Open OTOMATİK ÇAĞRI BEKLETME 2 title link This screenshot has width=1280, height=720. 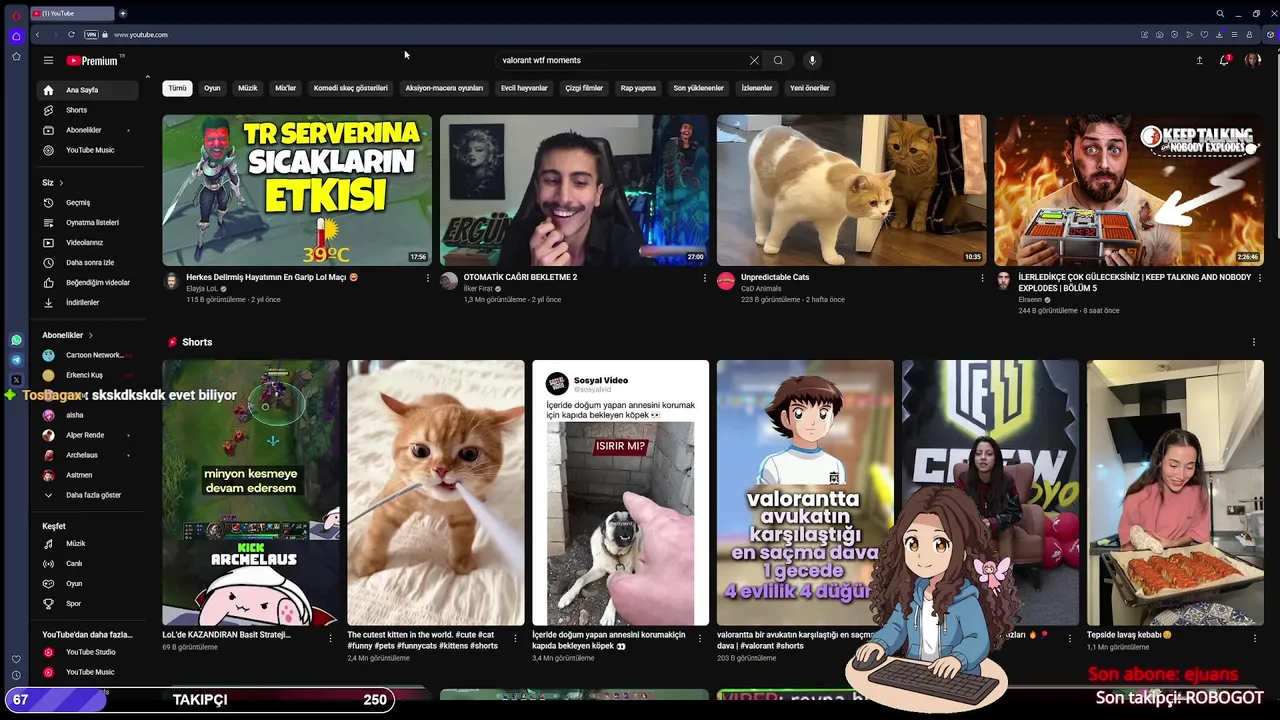pos(520,277)
